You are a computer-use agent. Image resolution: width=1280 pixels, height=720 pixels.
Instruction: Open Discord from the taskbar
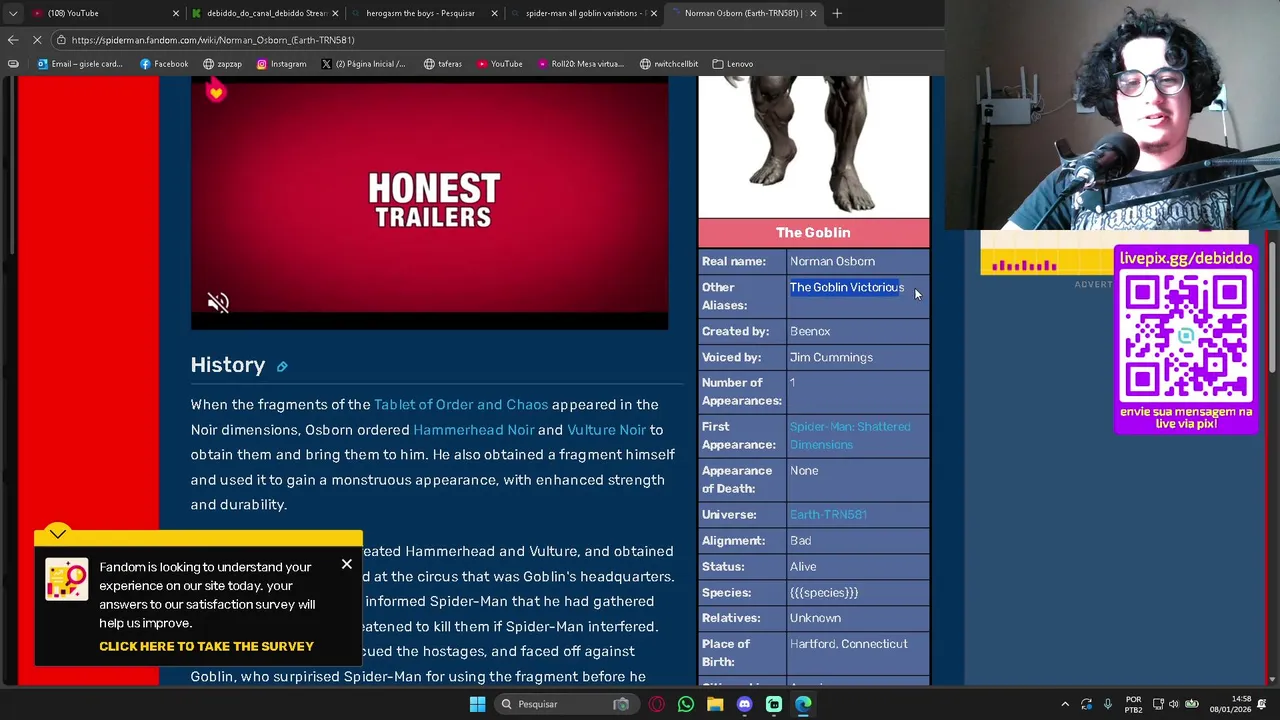pyautogui.click(x=744, y=704)
